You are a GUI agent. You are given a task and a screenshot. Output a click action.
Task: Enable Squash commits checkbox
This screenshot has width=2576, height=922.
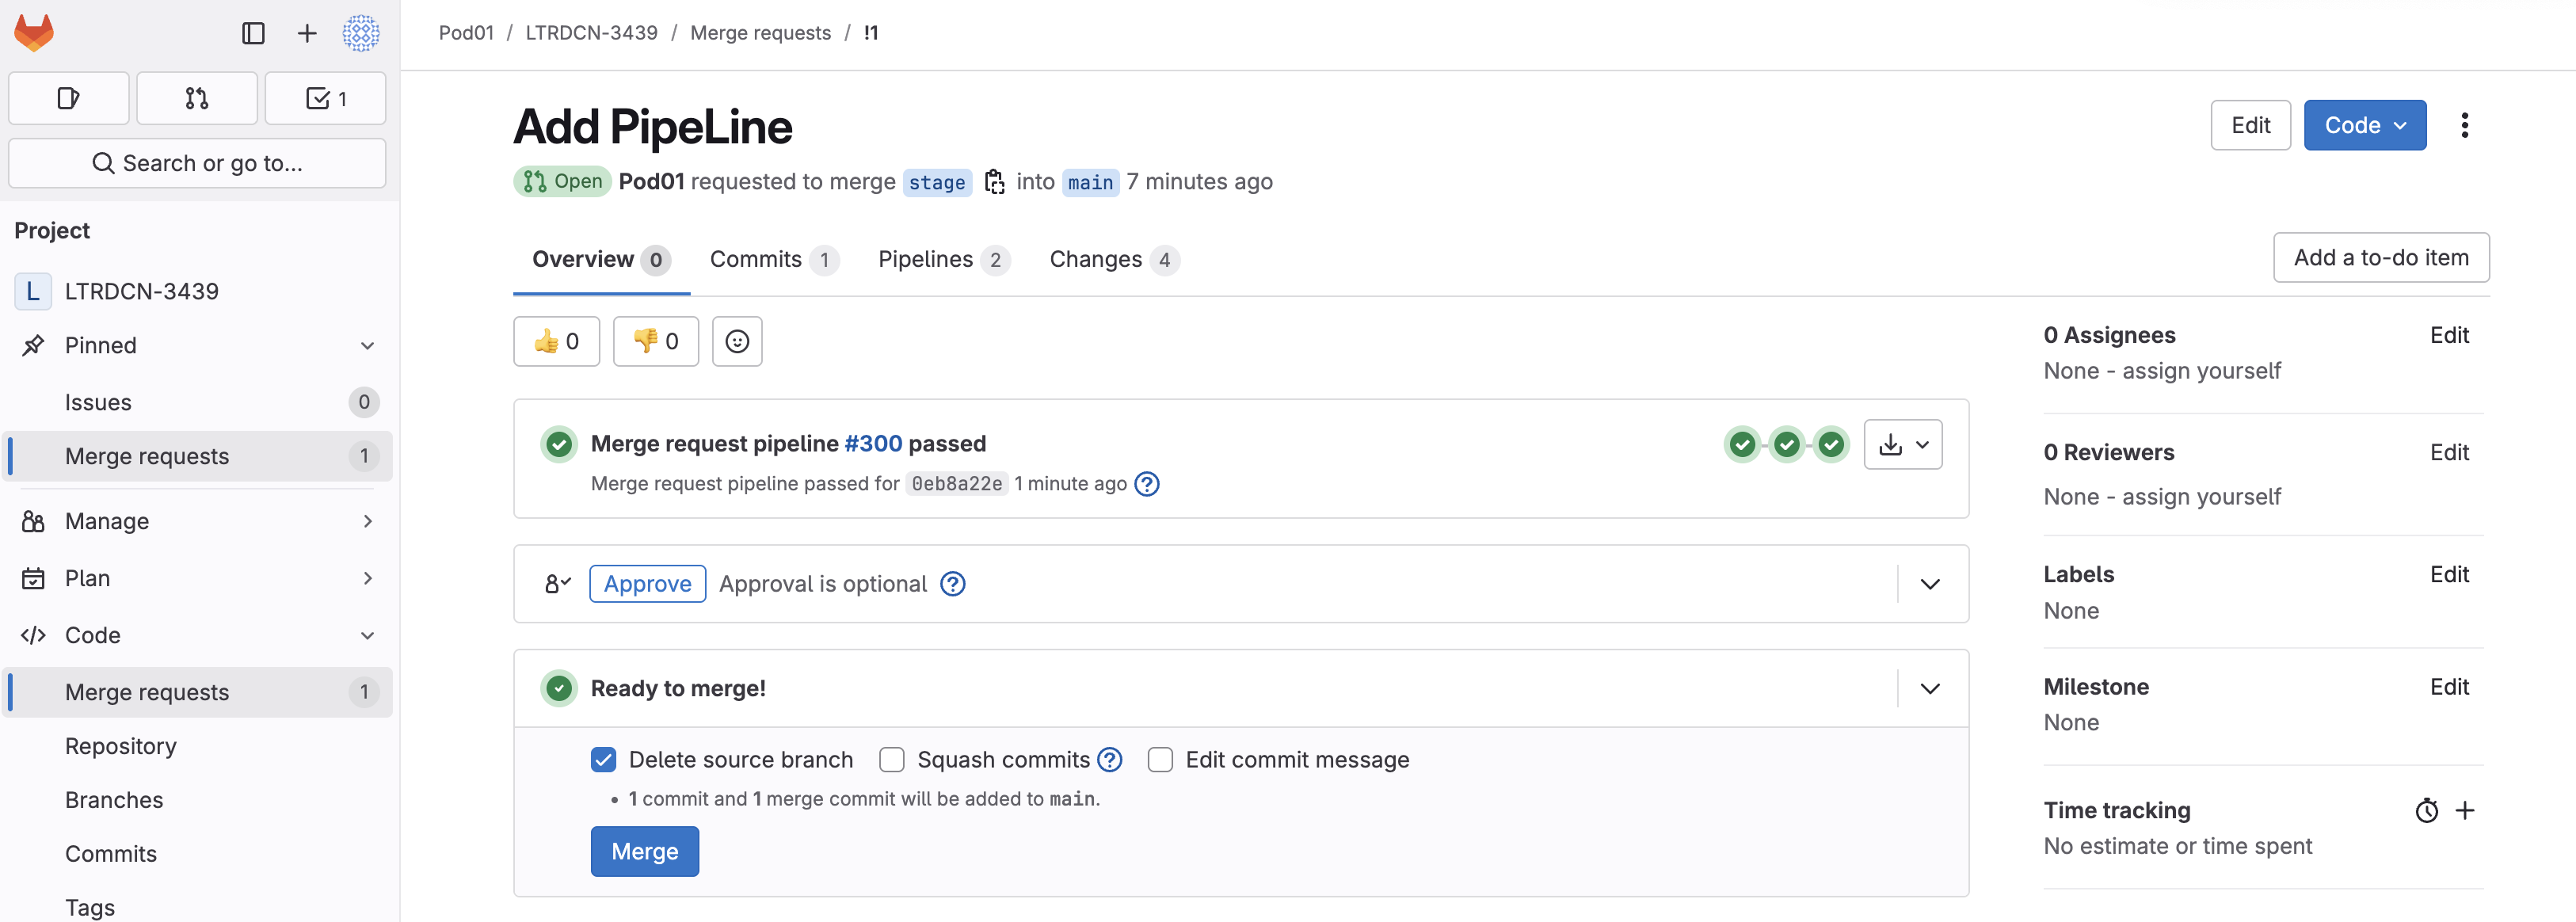coord(891,760)
